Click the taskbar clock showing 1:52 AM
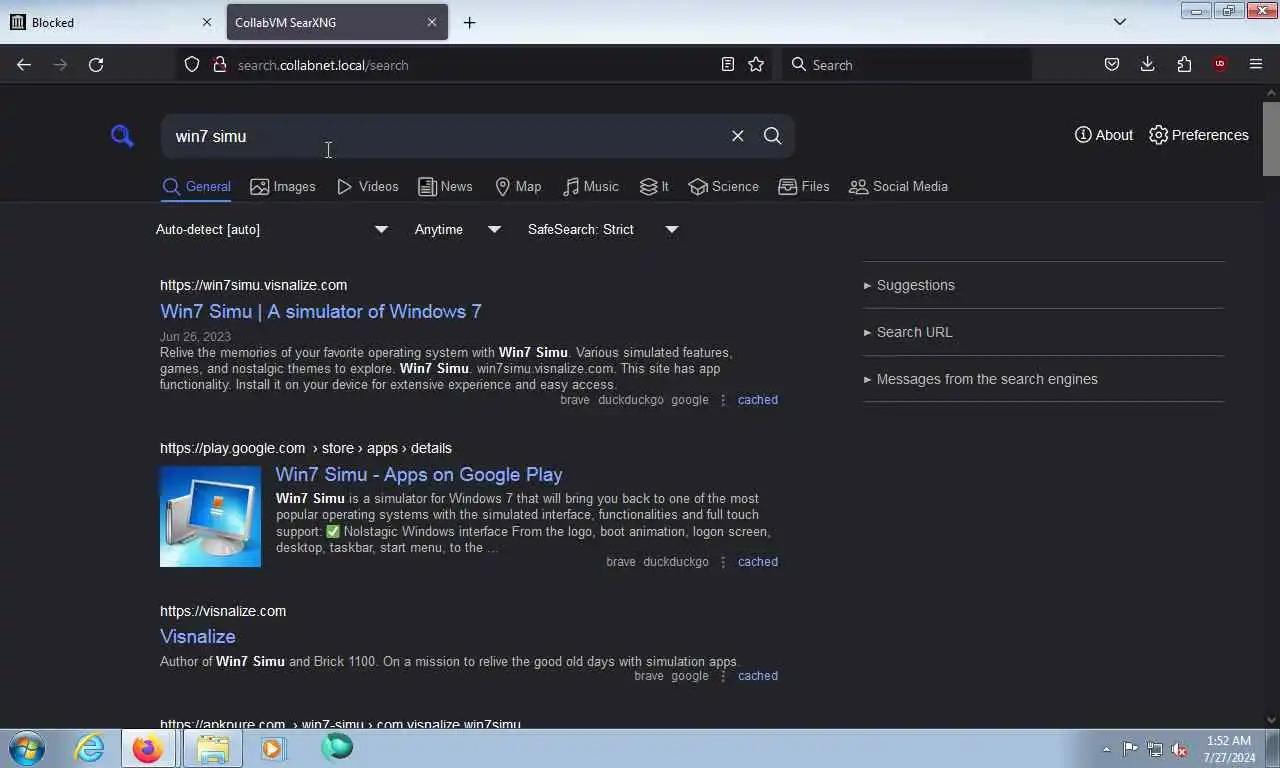 pyautogui.click(x=1229, y=749)
